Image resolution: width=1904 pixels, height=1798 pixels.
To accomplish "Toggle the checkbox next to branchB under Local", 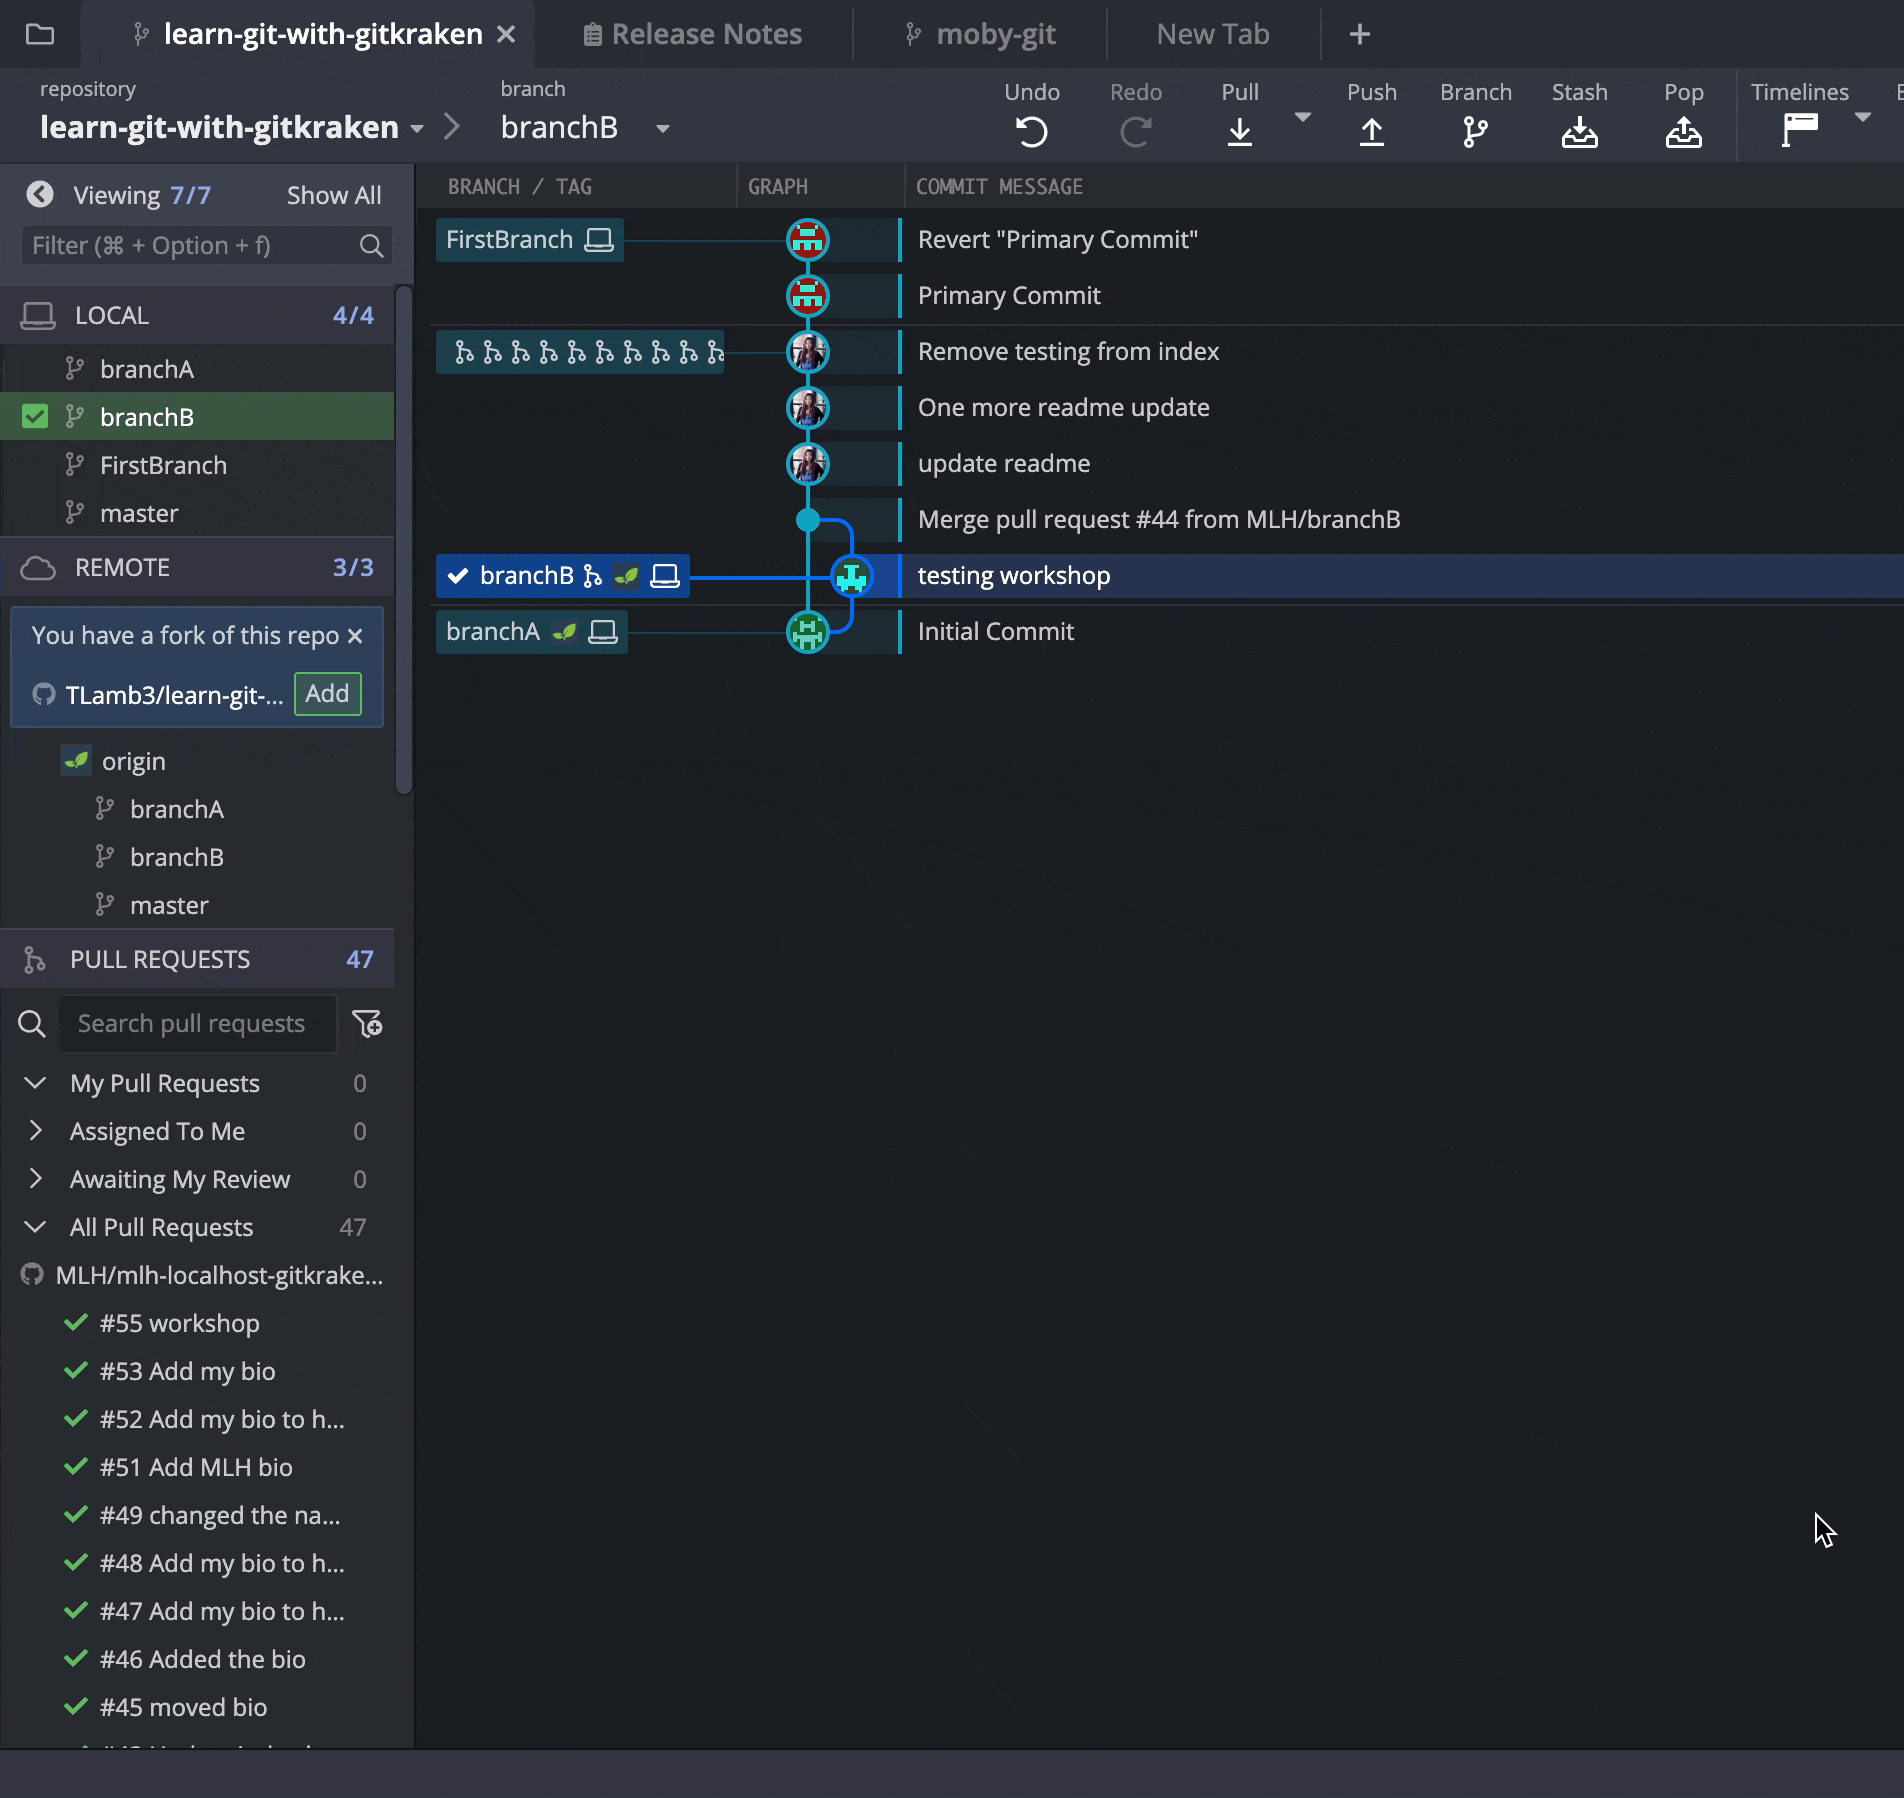I will click(35, 416).
